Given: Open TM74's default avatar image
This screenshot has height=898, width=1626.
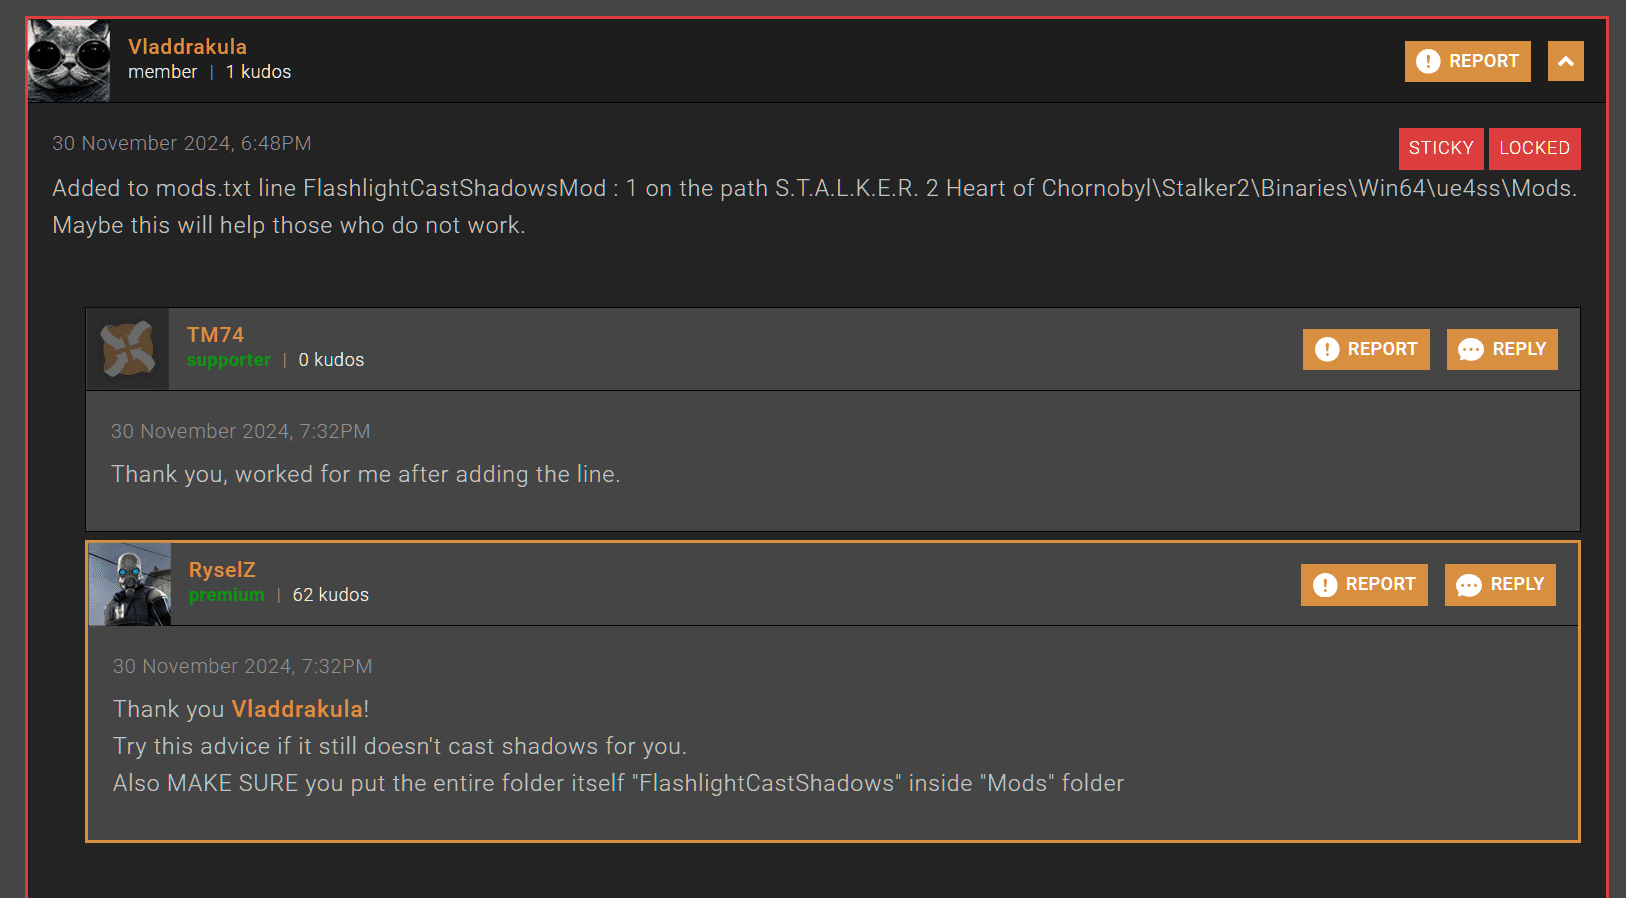Looking at the screenshot, I should (x=128, y=349).
